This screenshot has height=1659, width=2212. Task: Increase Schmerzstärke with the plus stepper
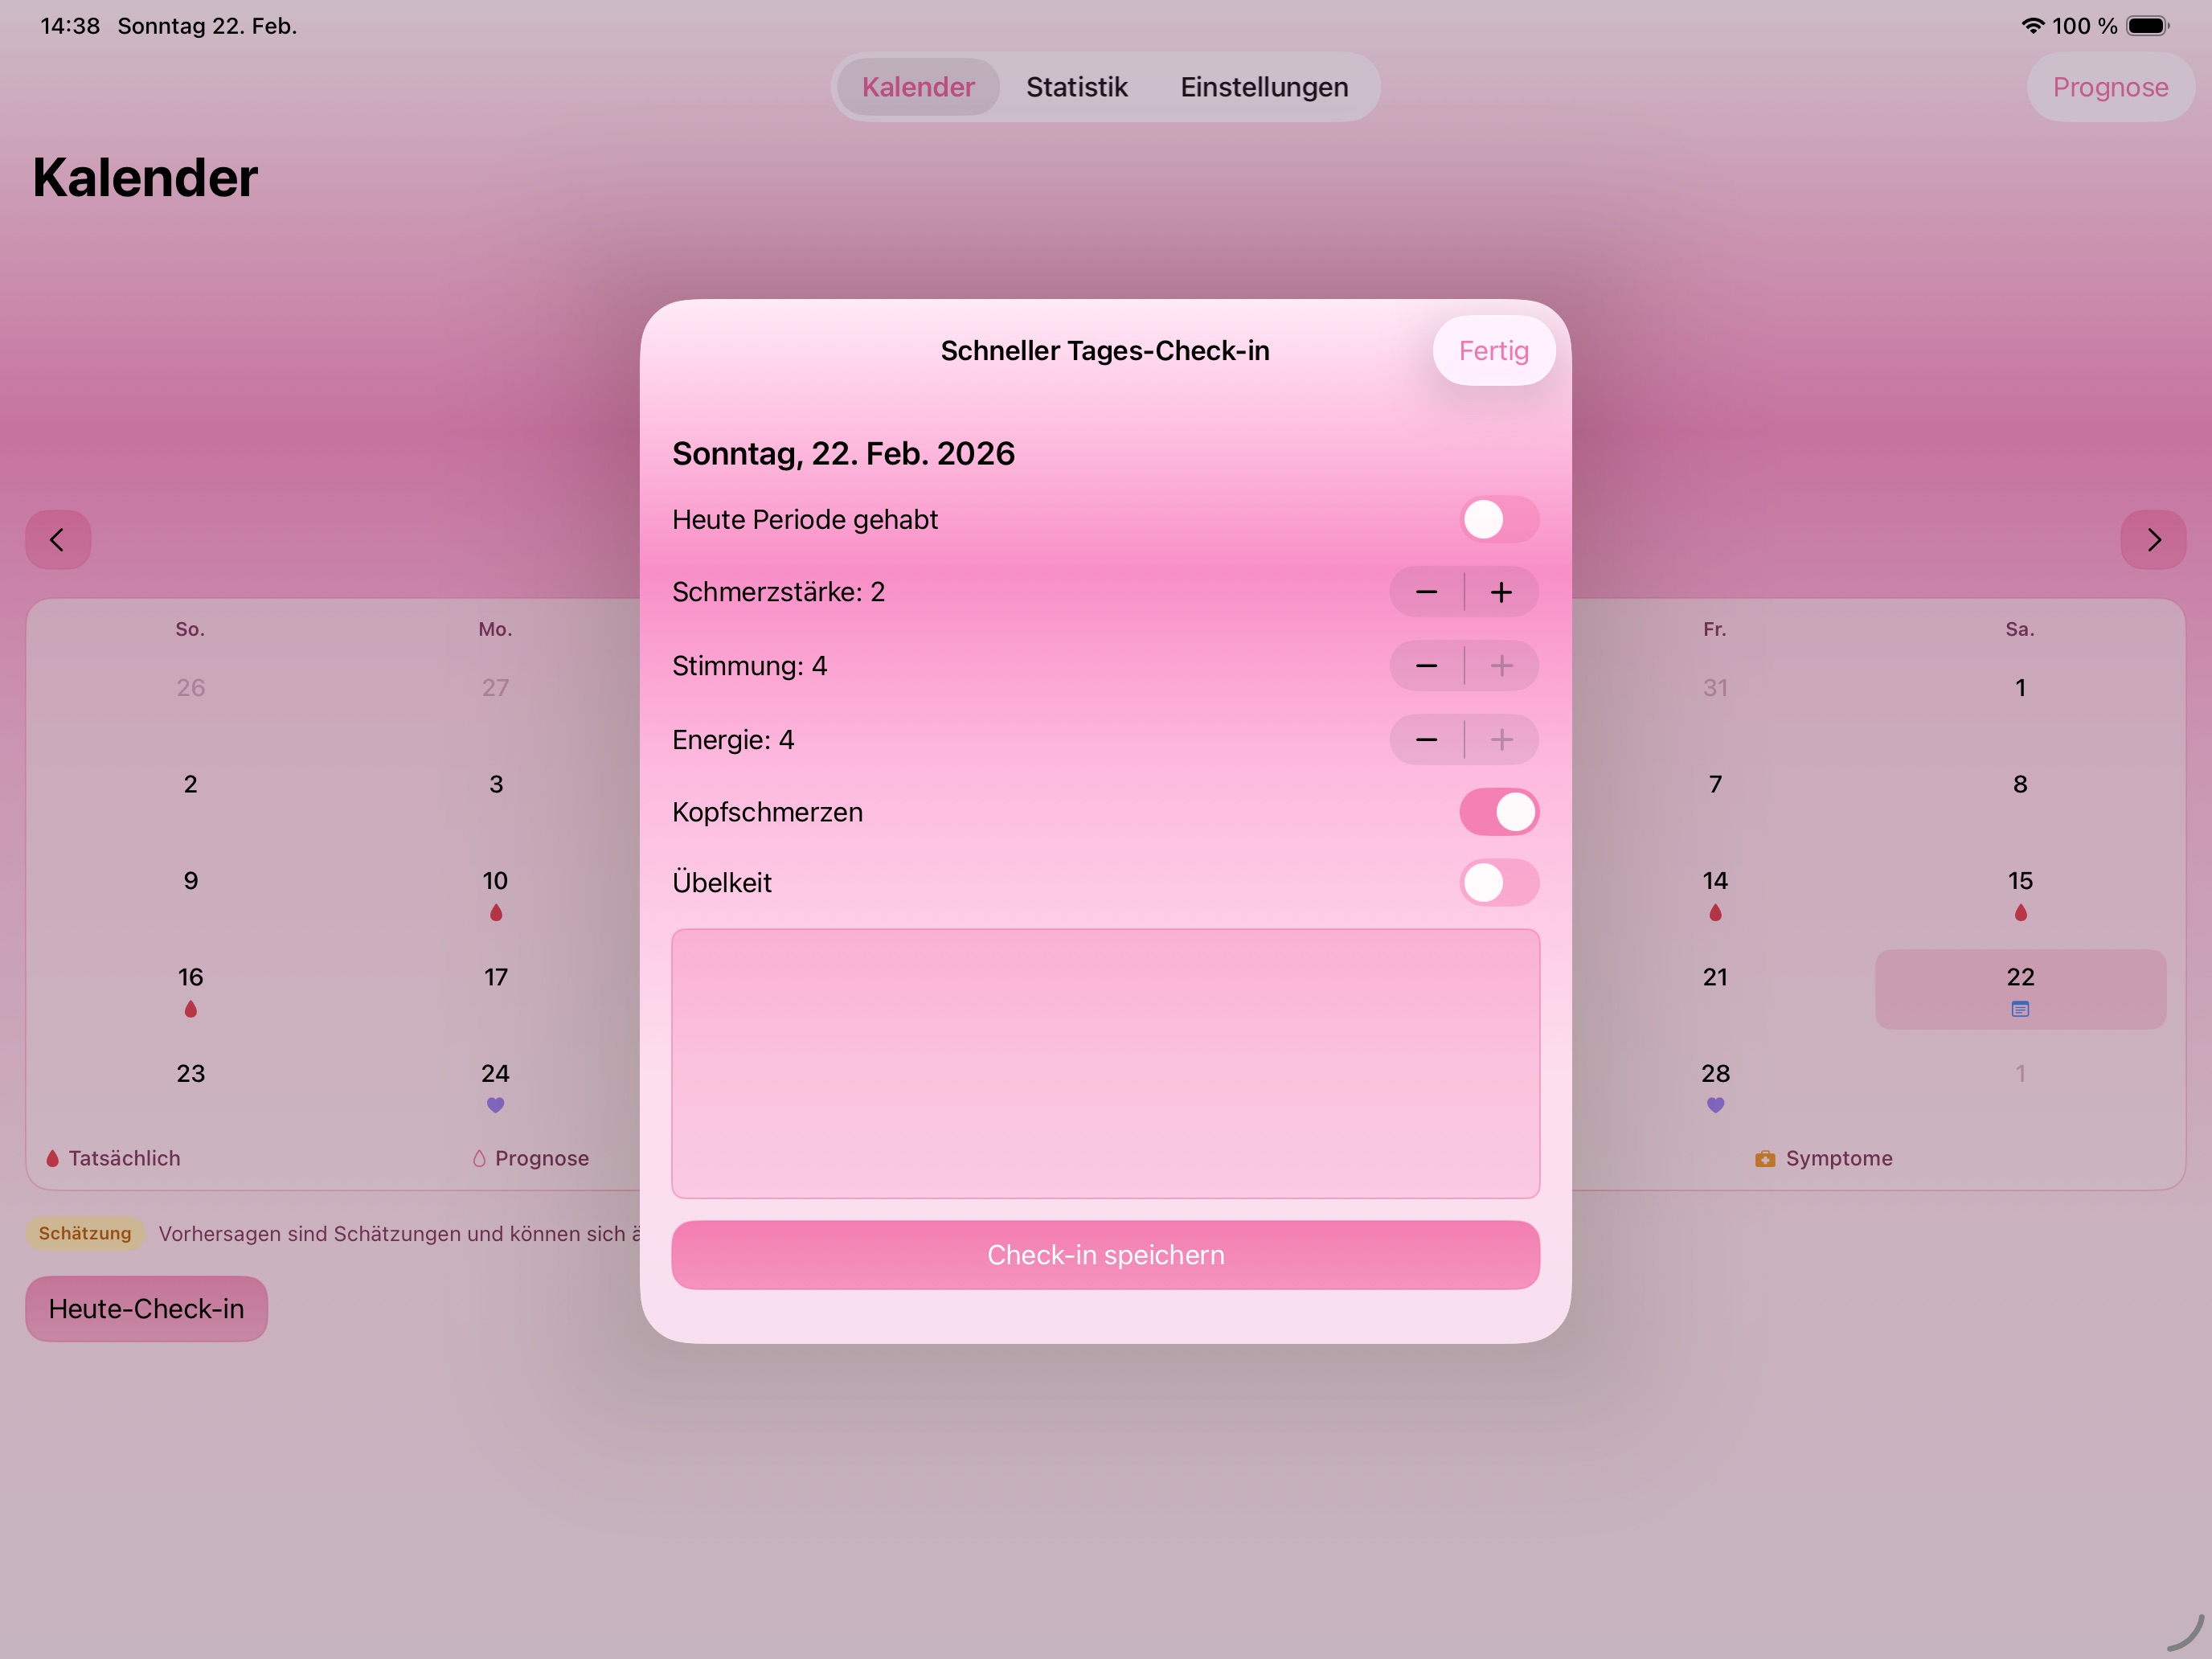tap(1501, 591)
